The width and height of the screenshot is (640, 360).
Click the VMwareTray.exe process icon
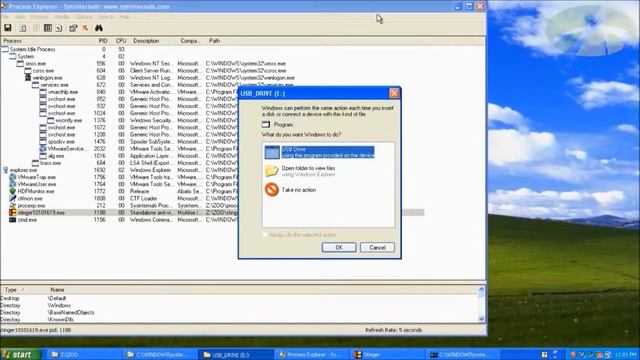[13, 177]
